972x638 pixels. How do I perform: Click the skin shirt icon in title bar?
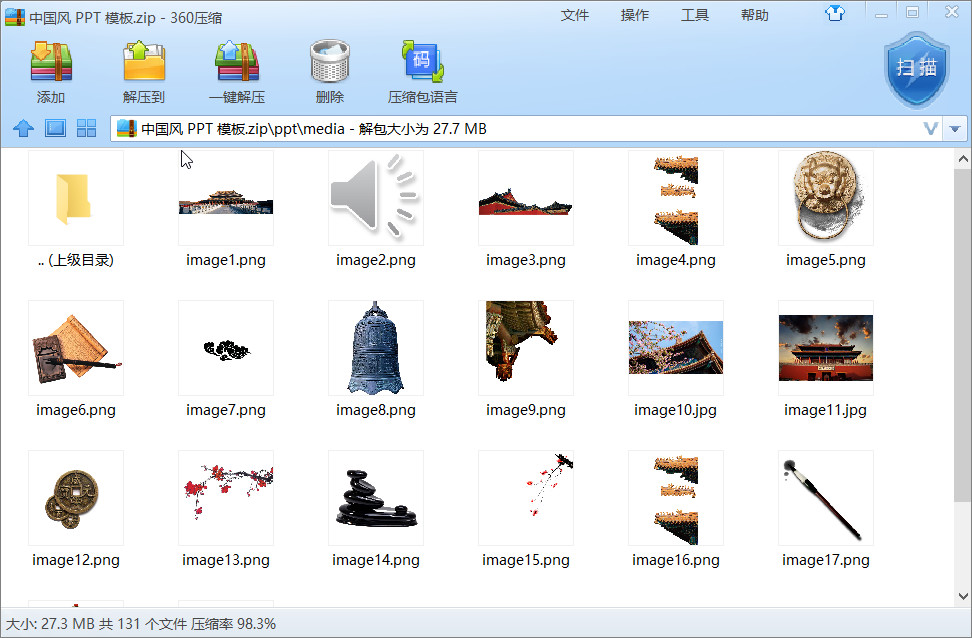coord(835,13)
